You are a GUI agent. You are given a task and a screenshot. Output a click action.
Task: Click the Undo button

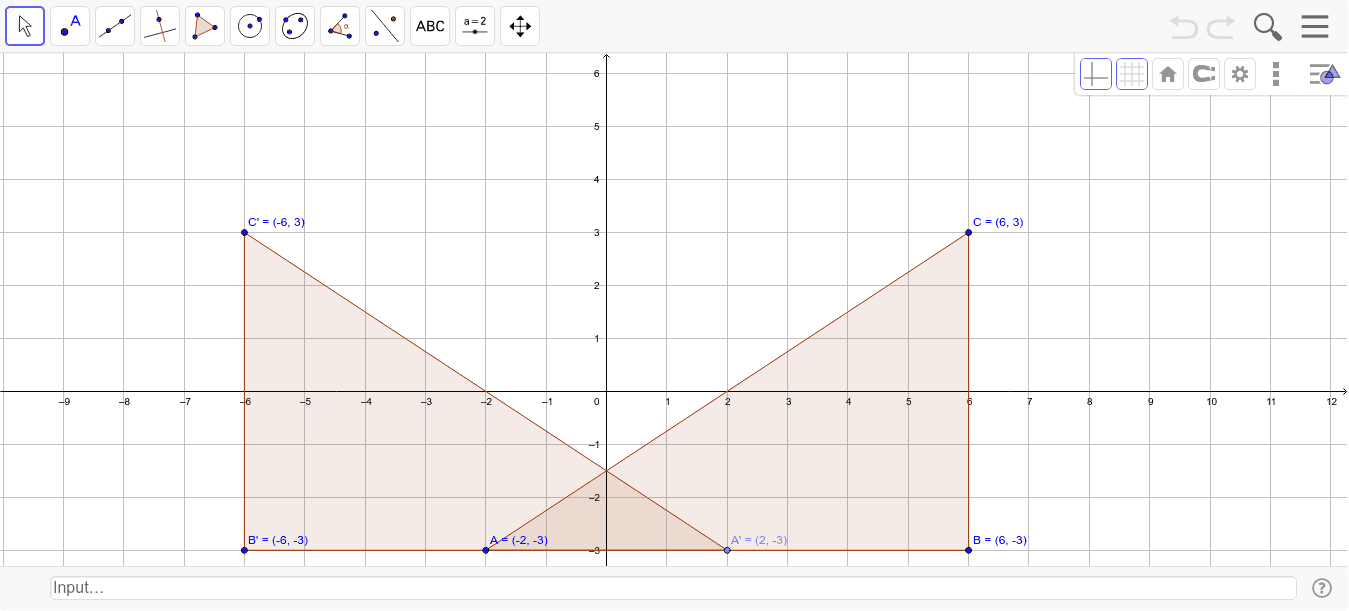tap(1183, 27)
